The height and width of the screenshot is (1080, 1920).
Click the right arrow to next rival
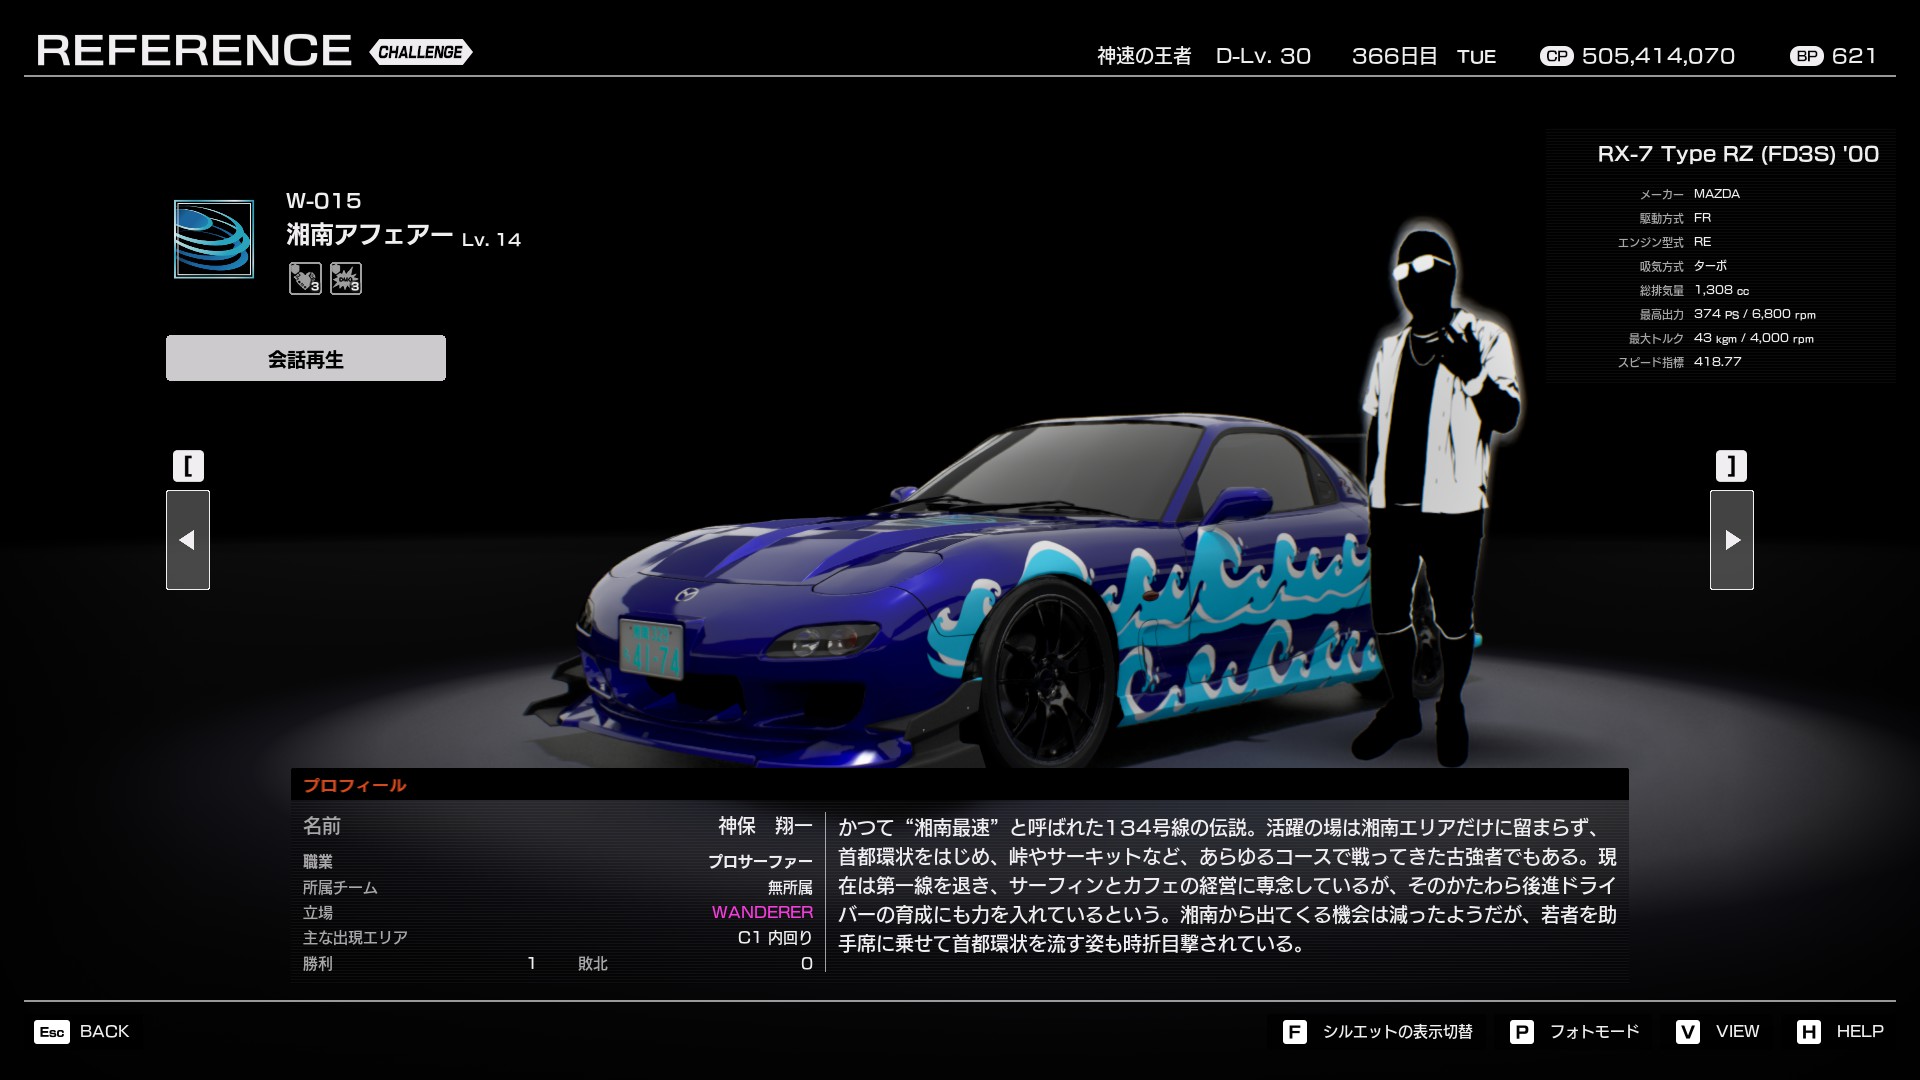(x=1731, y=540)
